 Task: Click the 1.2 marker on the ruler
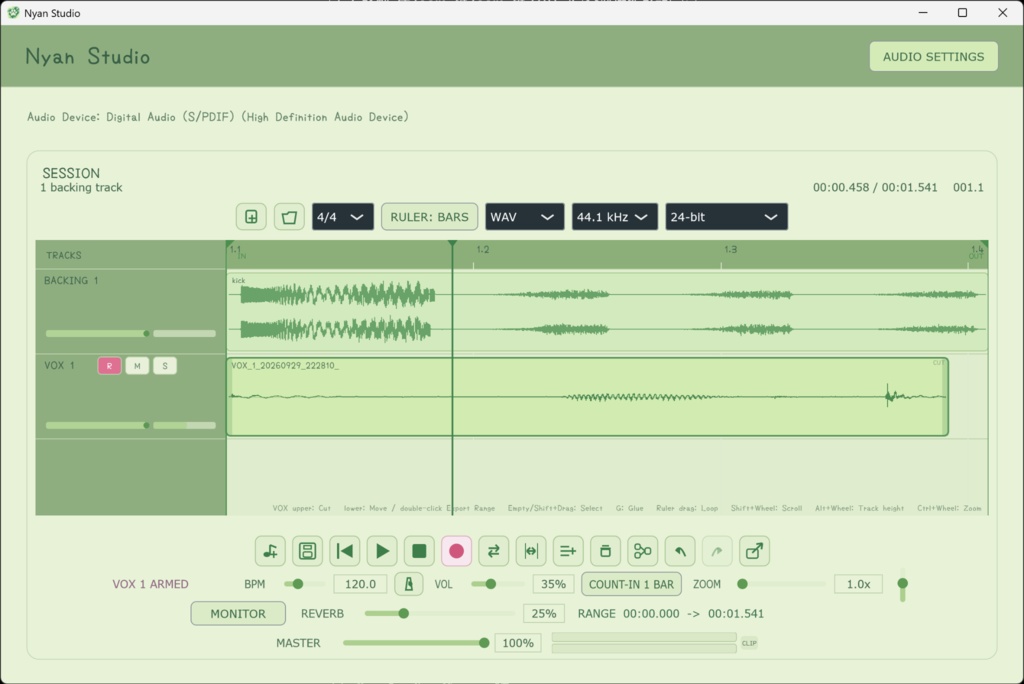point(483,250)
